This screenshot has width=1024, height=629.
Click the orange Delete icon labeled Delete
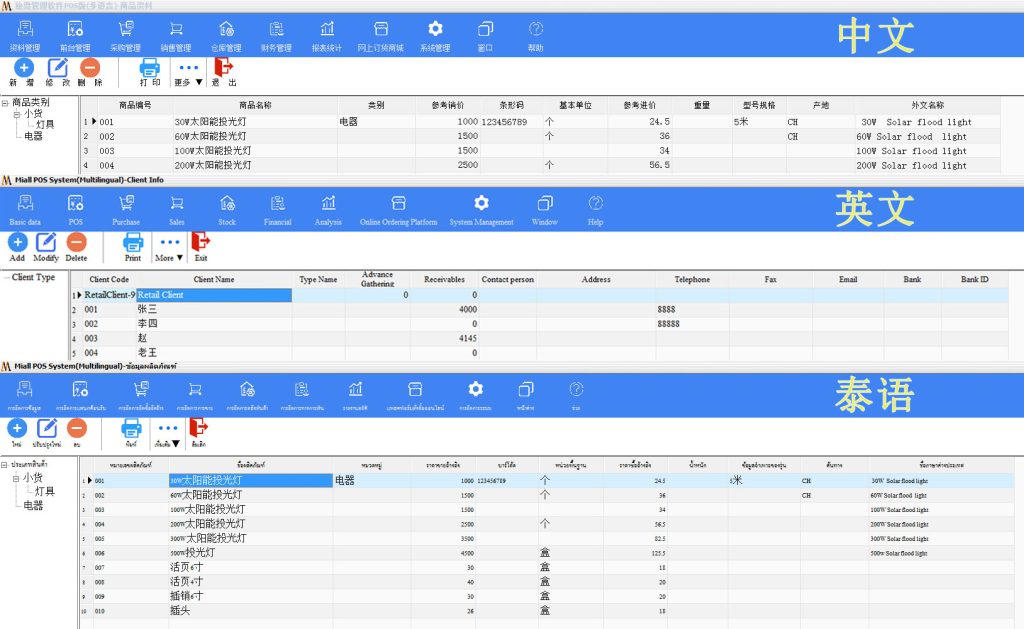coord(76,242)
